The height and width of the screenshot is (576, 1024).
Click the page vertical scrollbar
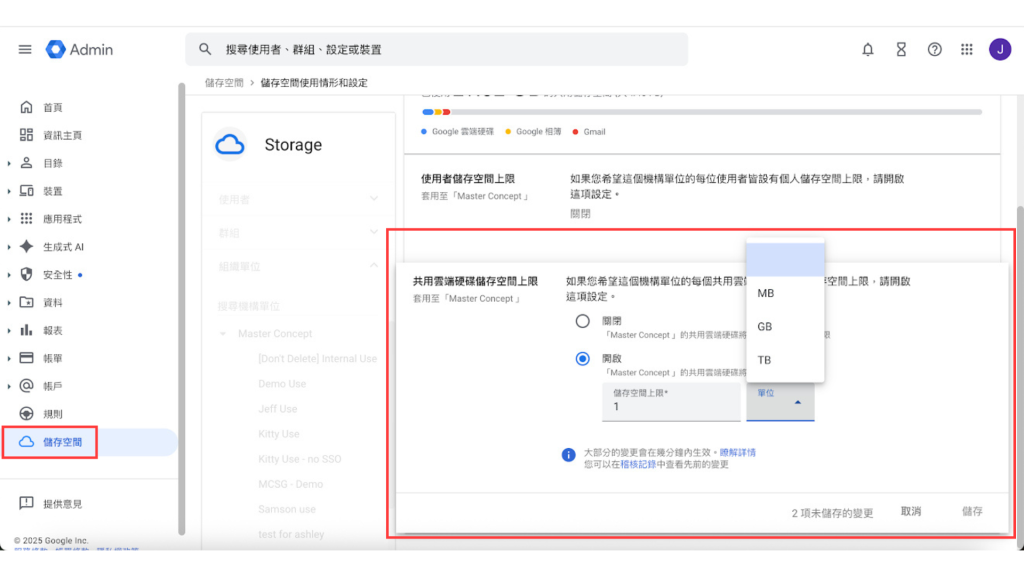coord(1020,377)
